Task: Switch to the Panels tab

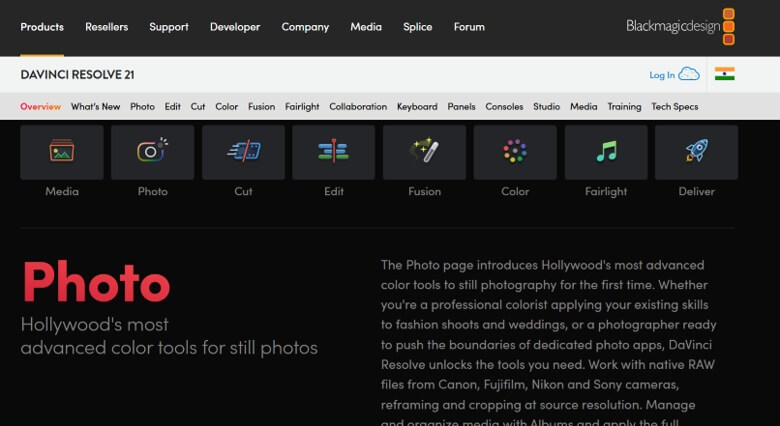Action: coord(461,106)
